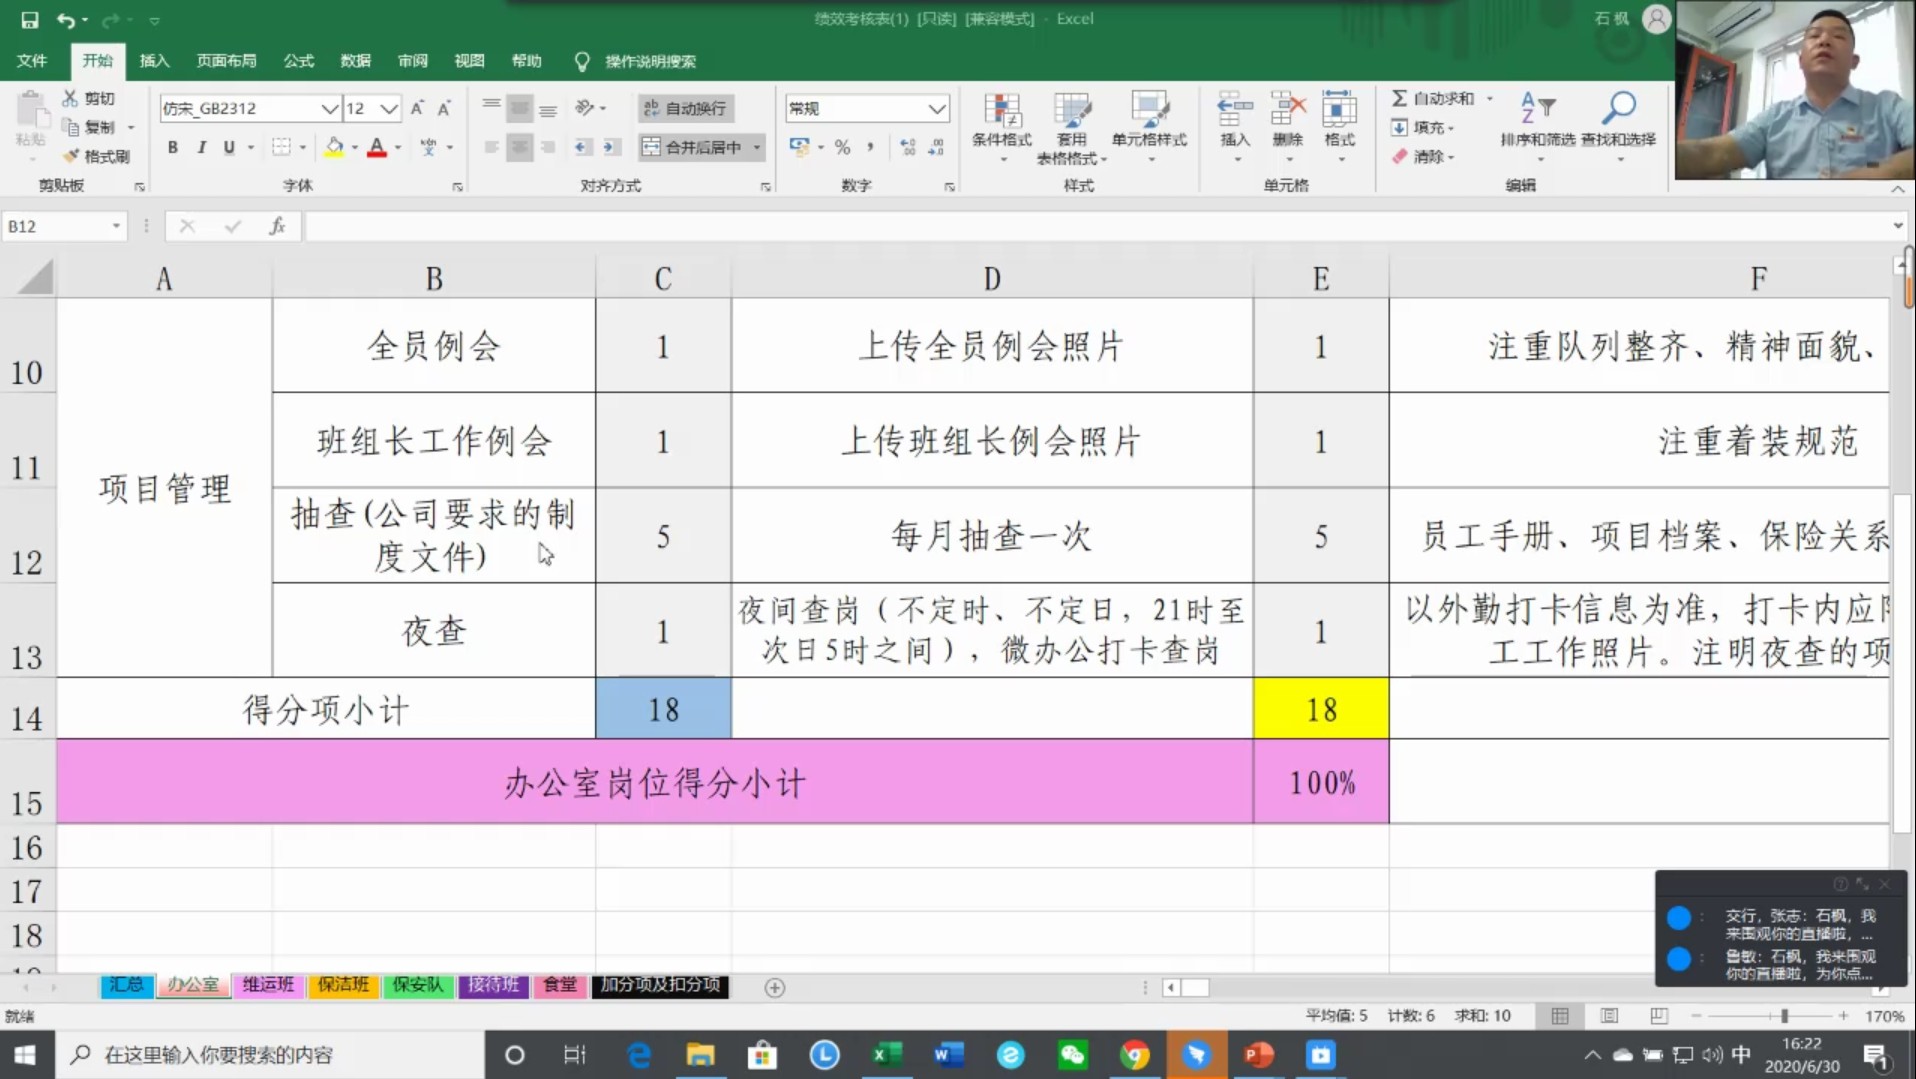Click the Conditional Formatting icon
The height and width of the screenshot is (1079, 1916).
coord(1001,112)
